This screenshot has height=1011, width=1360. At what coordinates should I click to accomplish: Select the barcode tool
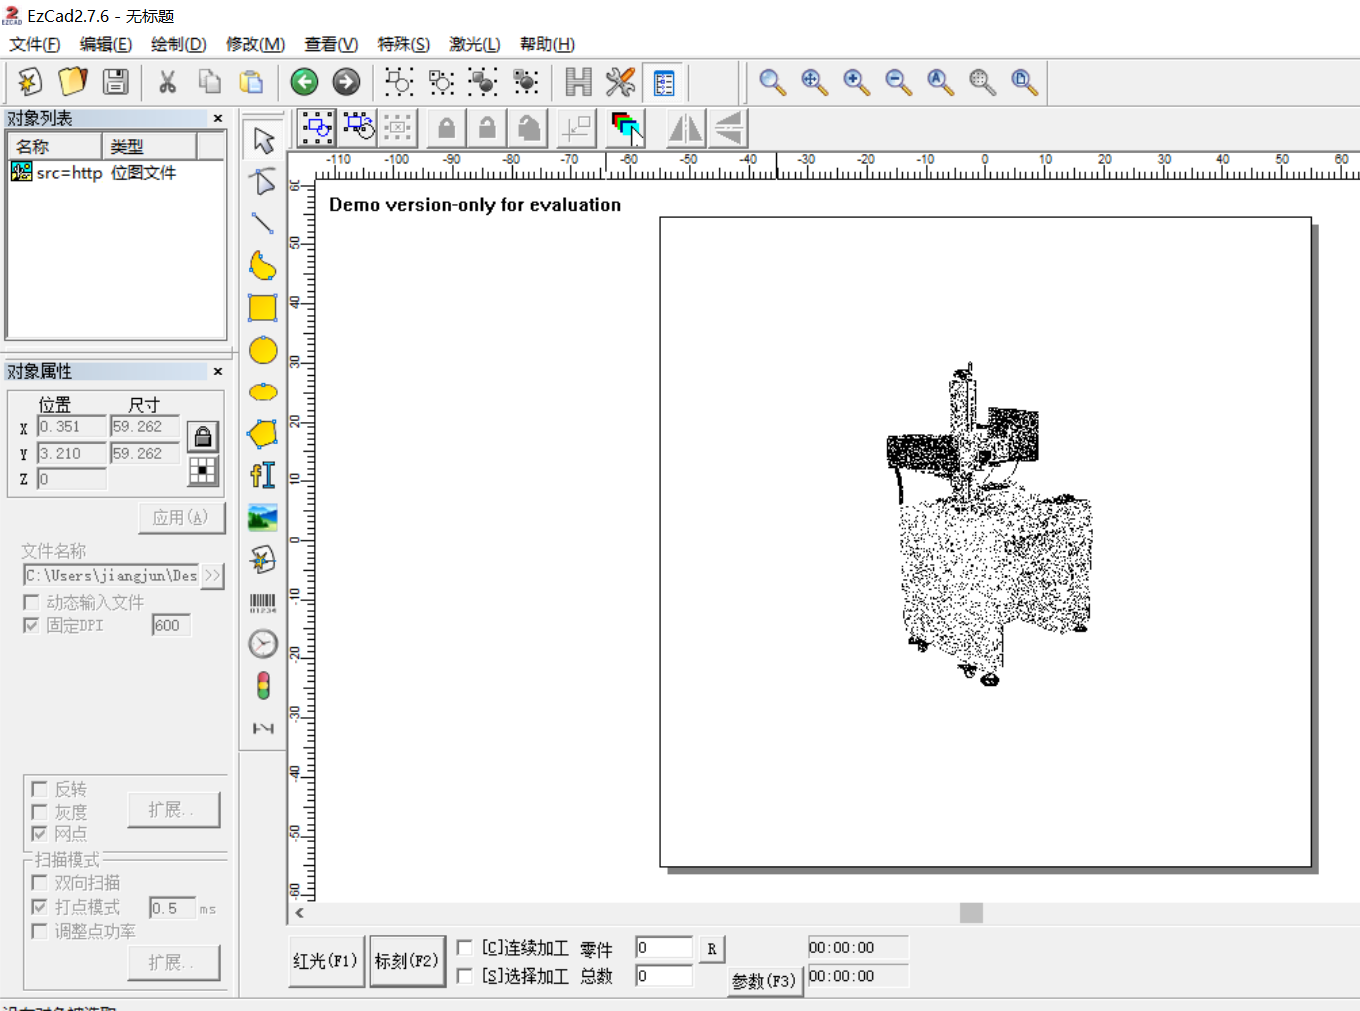(263, 602)
